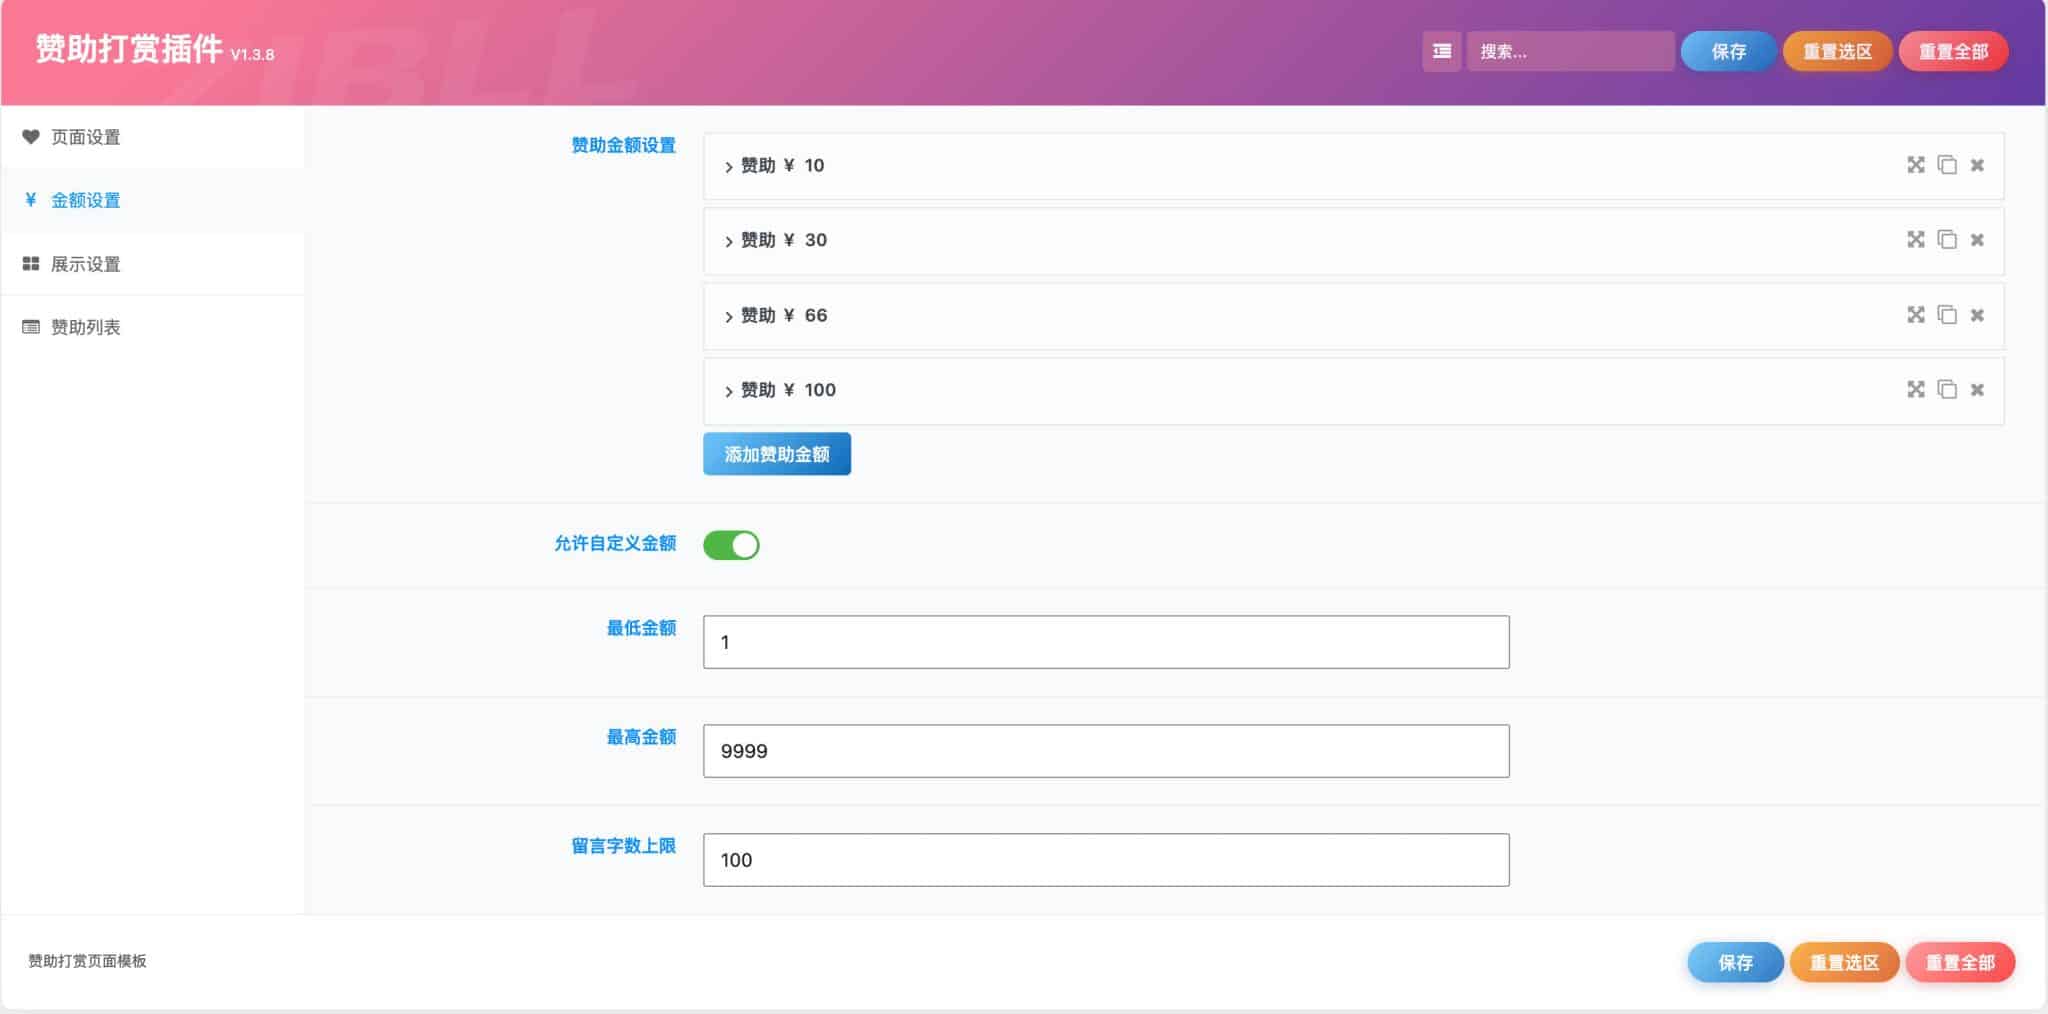Clone the 赞助 ¥ 66 entry

[x=1947, y=314]
